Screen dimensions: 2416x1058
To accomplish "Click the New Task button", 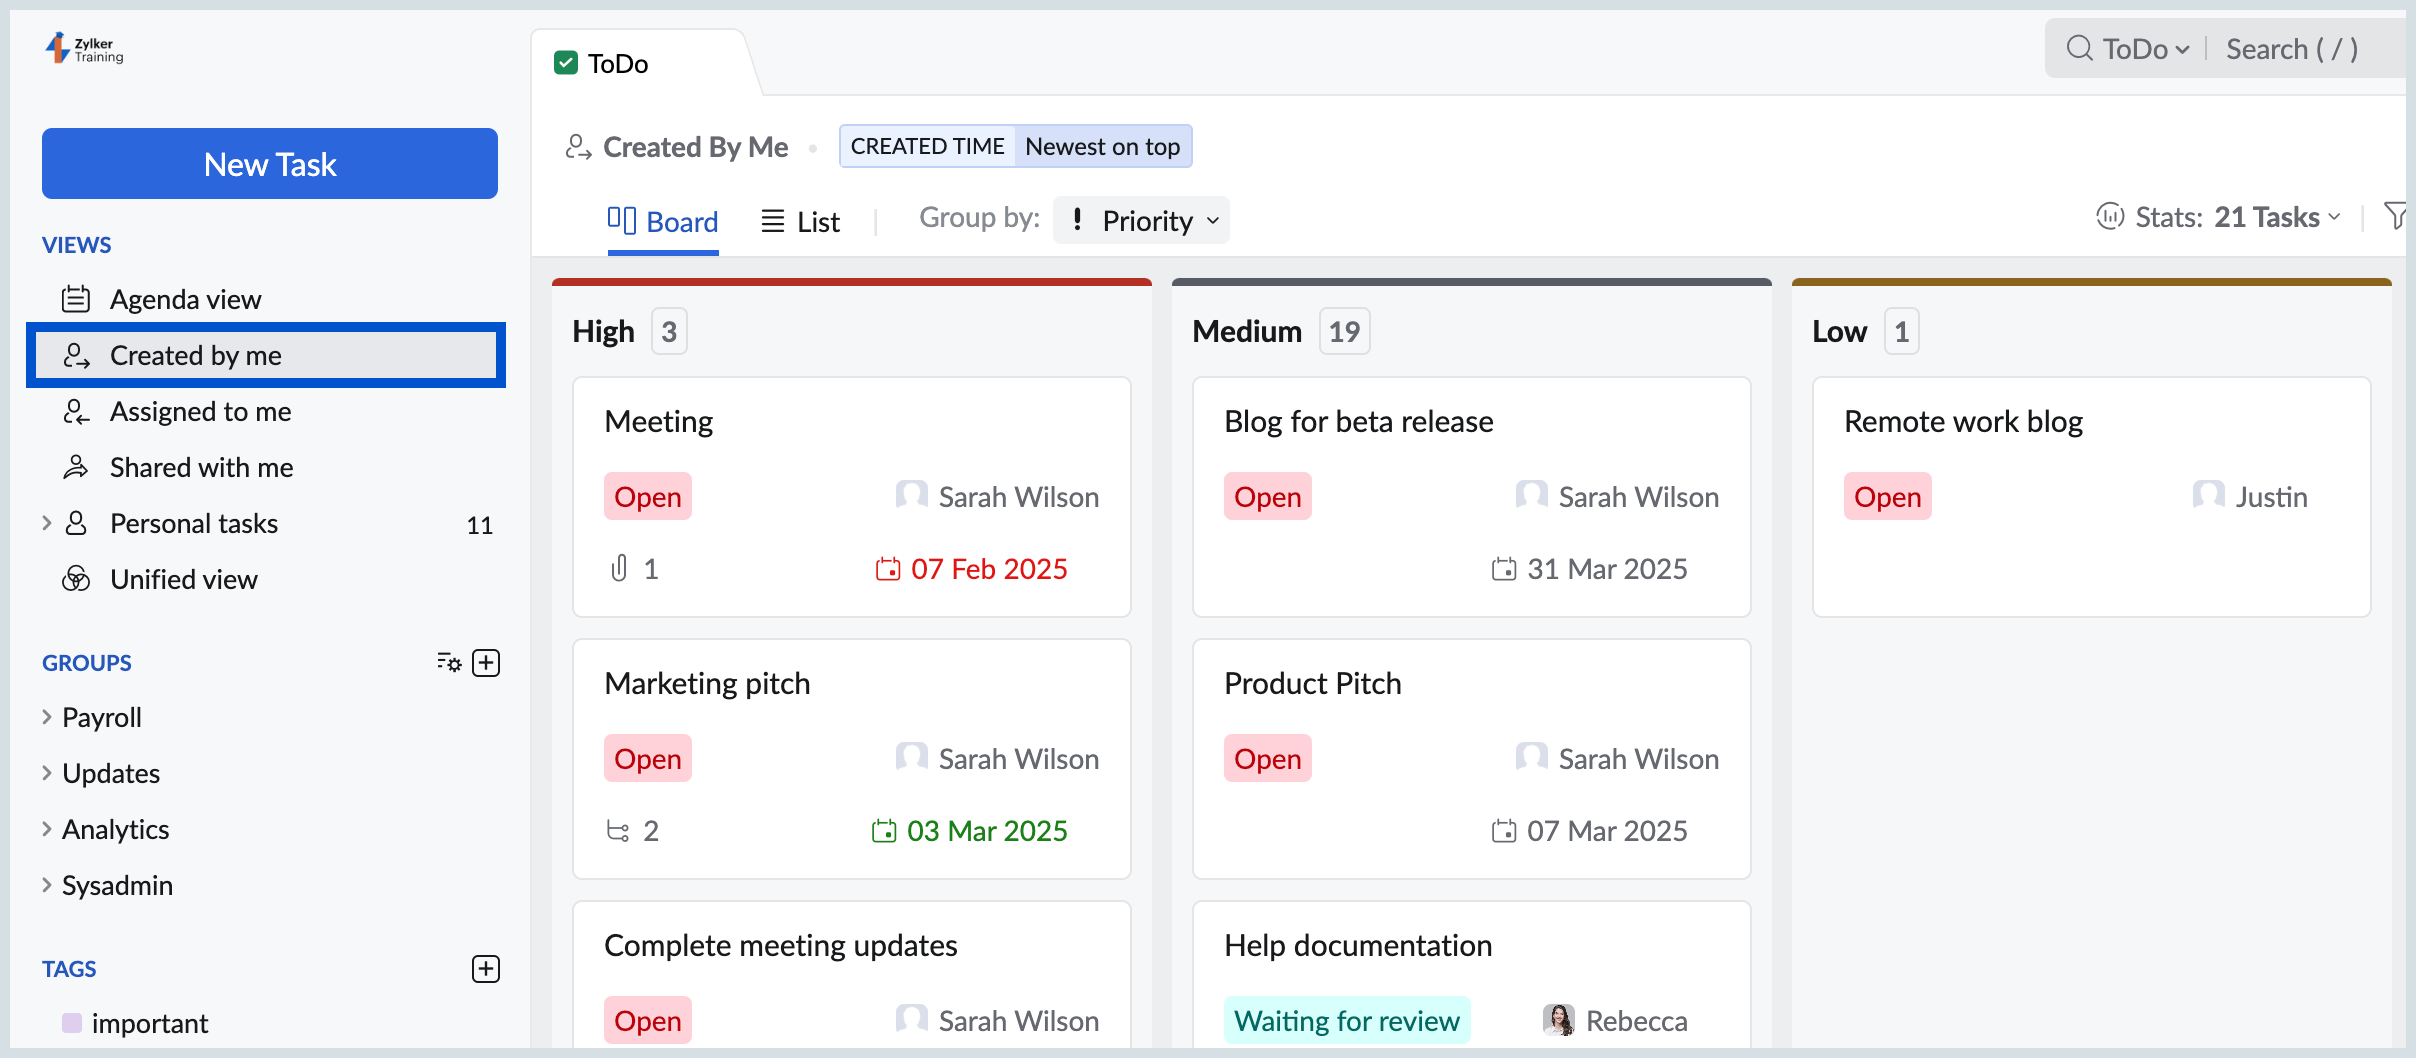I will (270, 163).
